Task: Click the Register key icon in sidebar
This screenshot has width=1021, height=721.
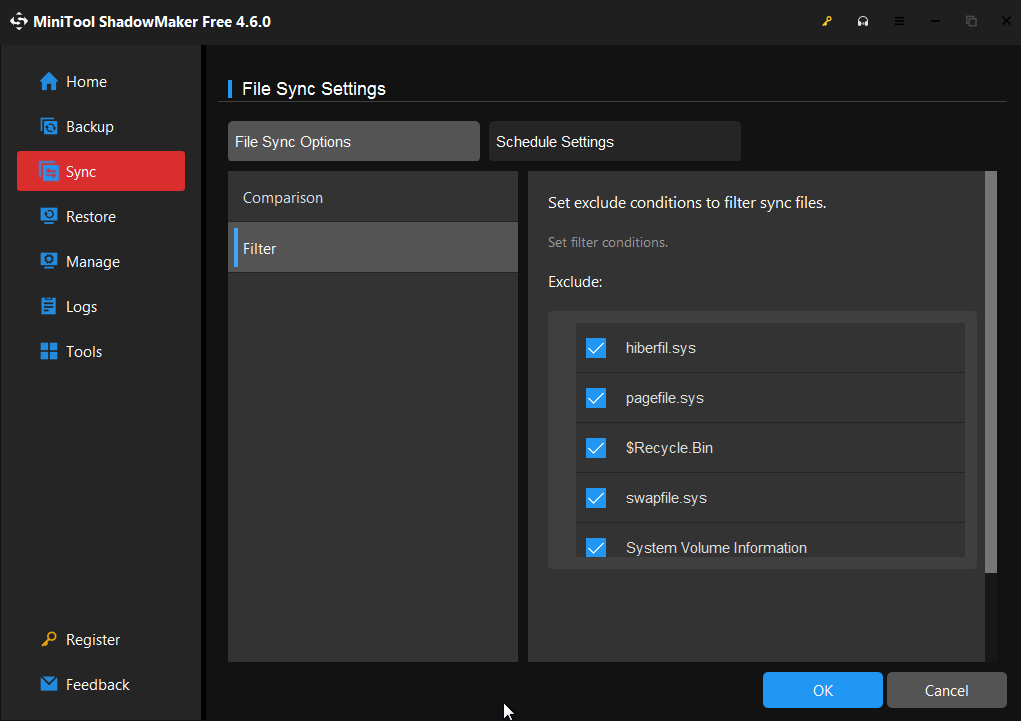Action: tap(49, 640)
